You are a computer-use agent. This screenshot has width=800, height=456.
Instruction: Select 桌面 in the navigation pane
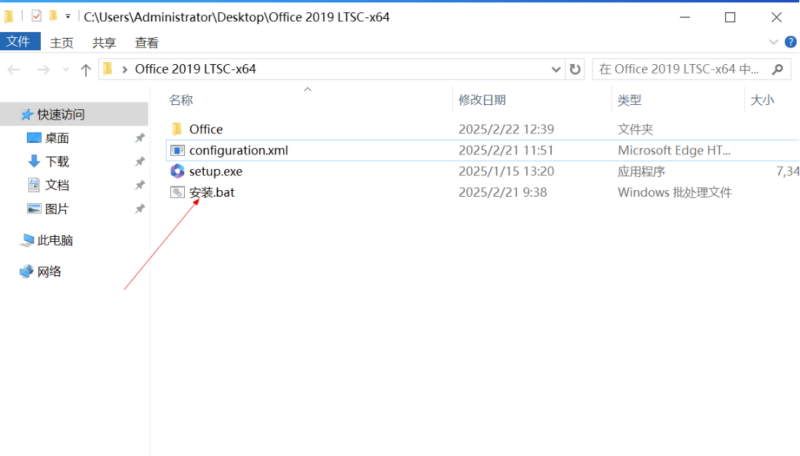pyautogui.click(x=57, y=138)
